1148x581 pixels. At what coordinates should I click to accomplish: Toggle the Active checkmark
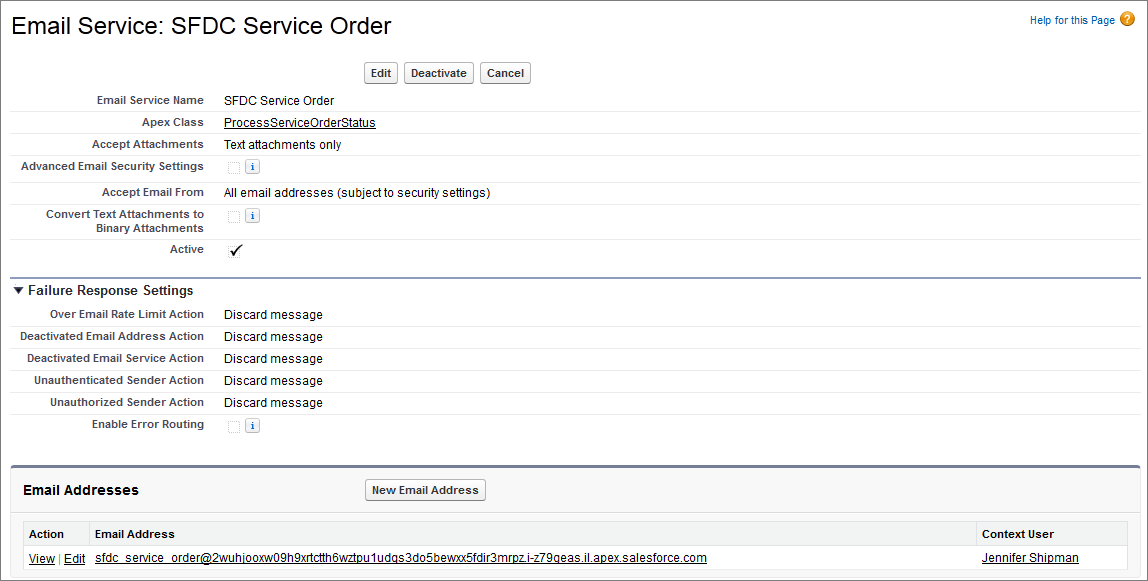tap(235, 251)
